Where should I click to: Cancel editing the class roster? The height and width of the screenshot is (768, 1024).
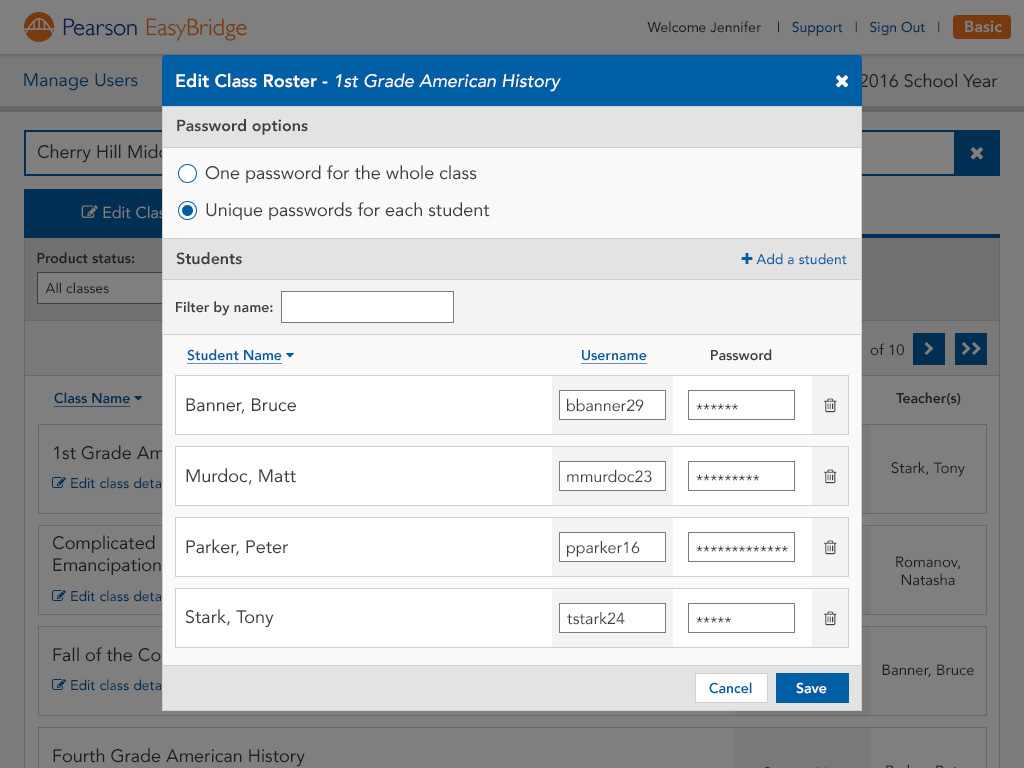[x=730, y=688]
